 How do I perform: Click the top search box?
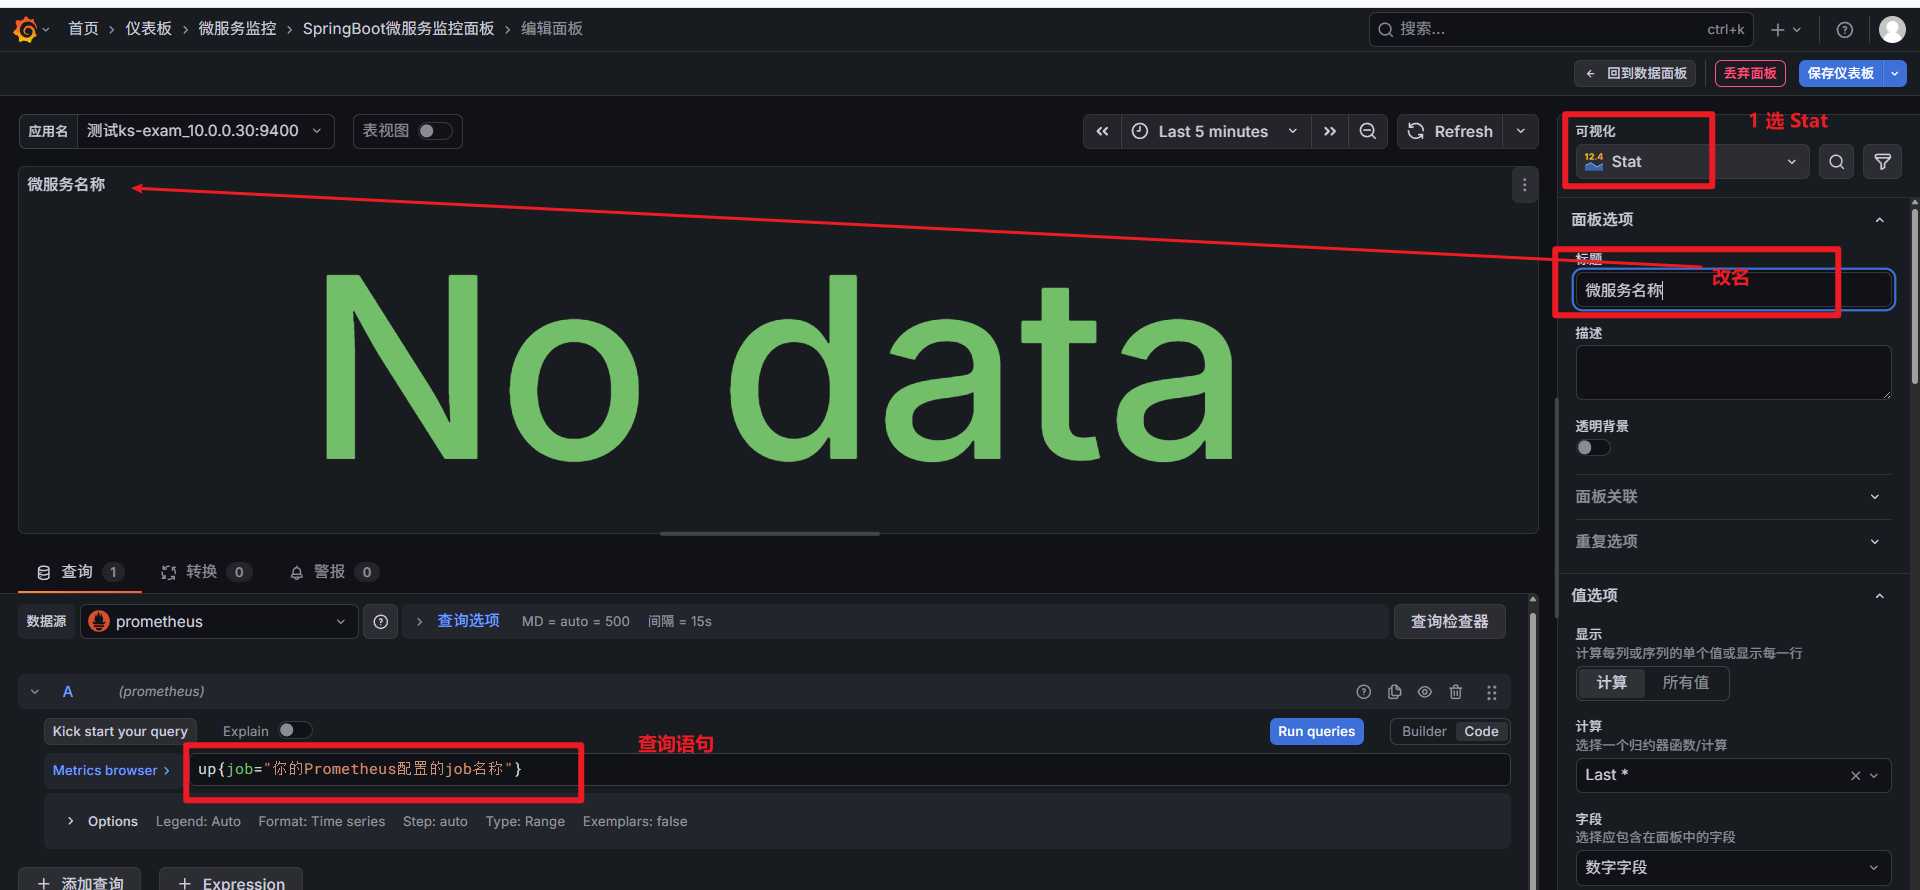tap(1560, 29)
